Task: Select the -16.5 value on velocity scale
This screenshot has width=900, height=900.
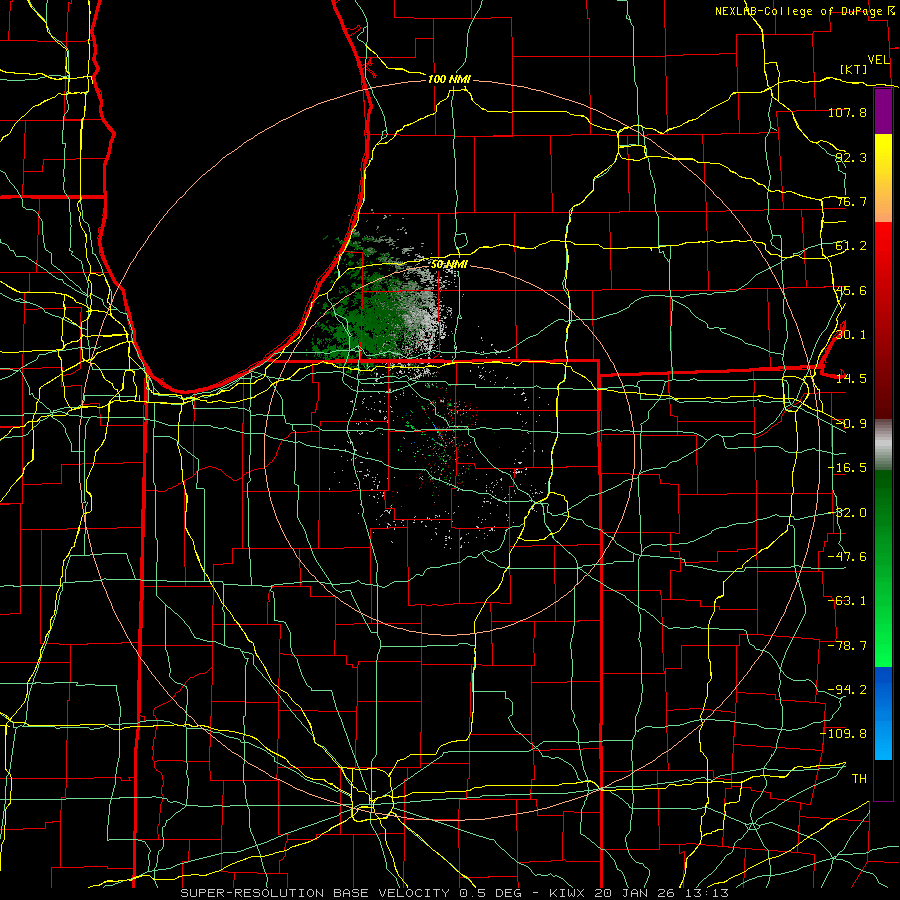Action: coord(847,468)
